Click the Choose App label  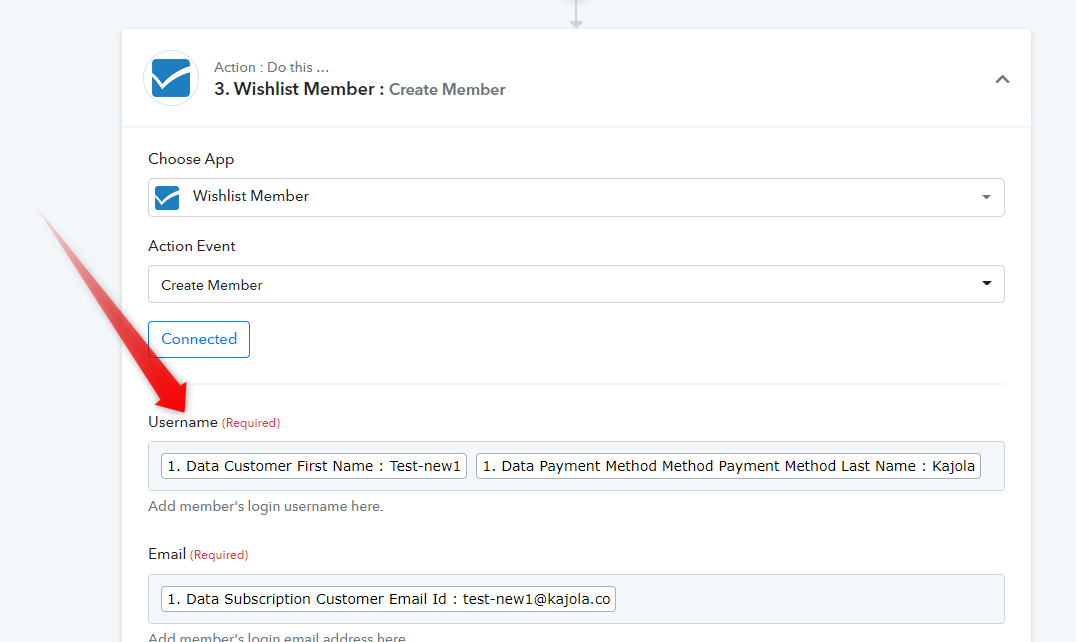(191, 159)
